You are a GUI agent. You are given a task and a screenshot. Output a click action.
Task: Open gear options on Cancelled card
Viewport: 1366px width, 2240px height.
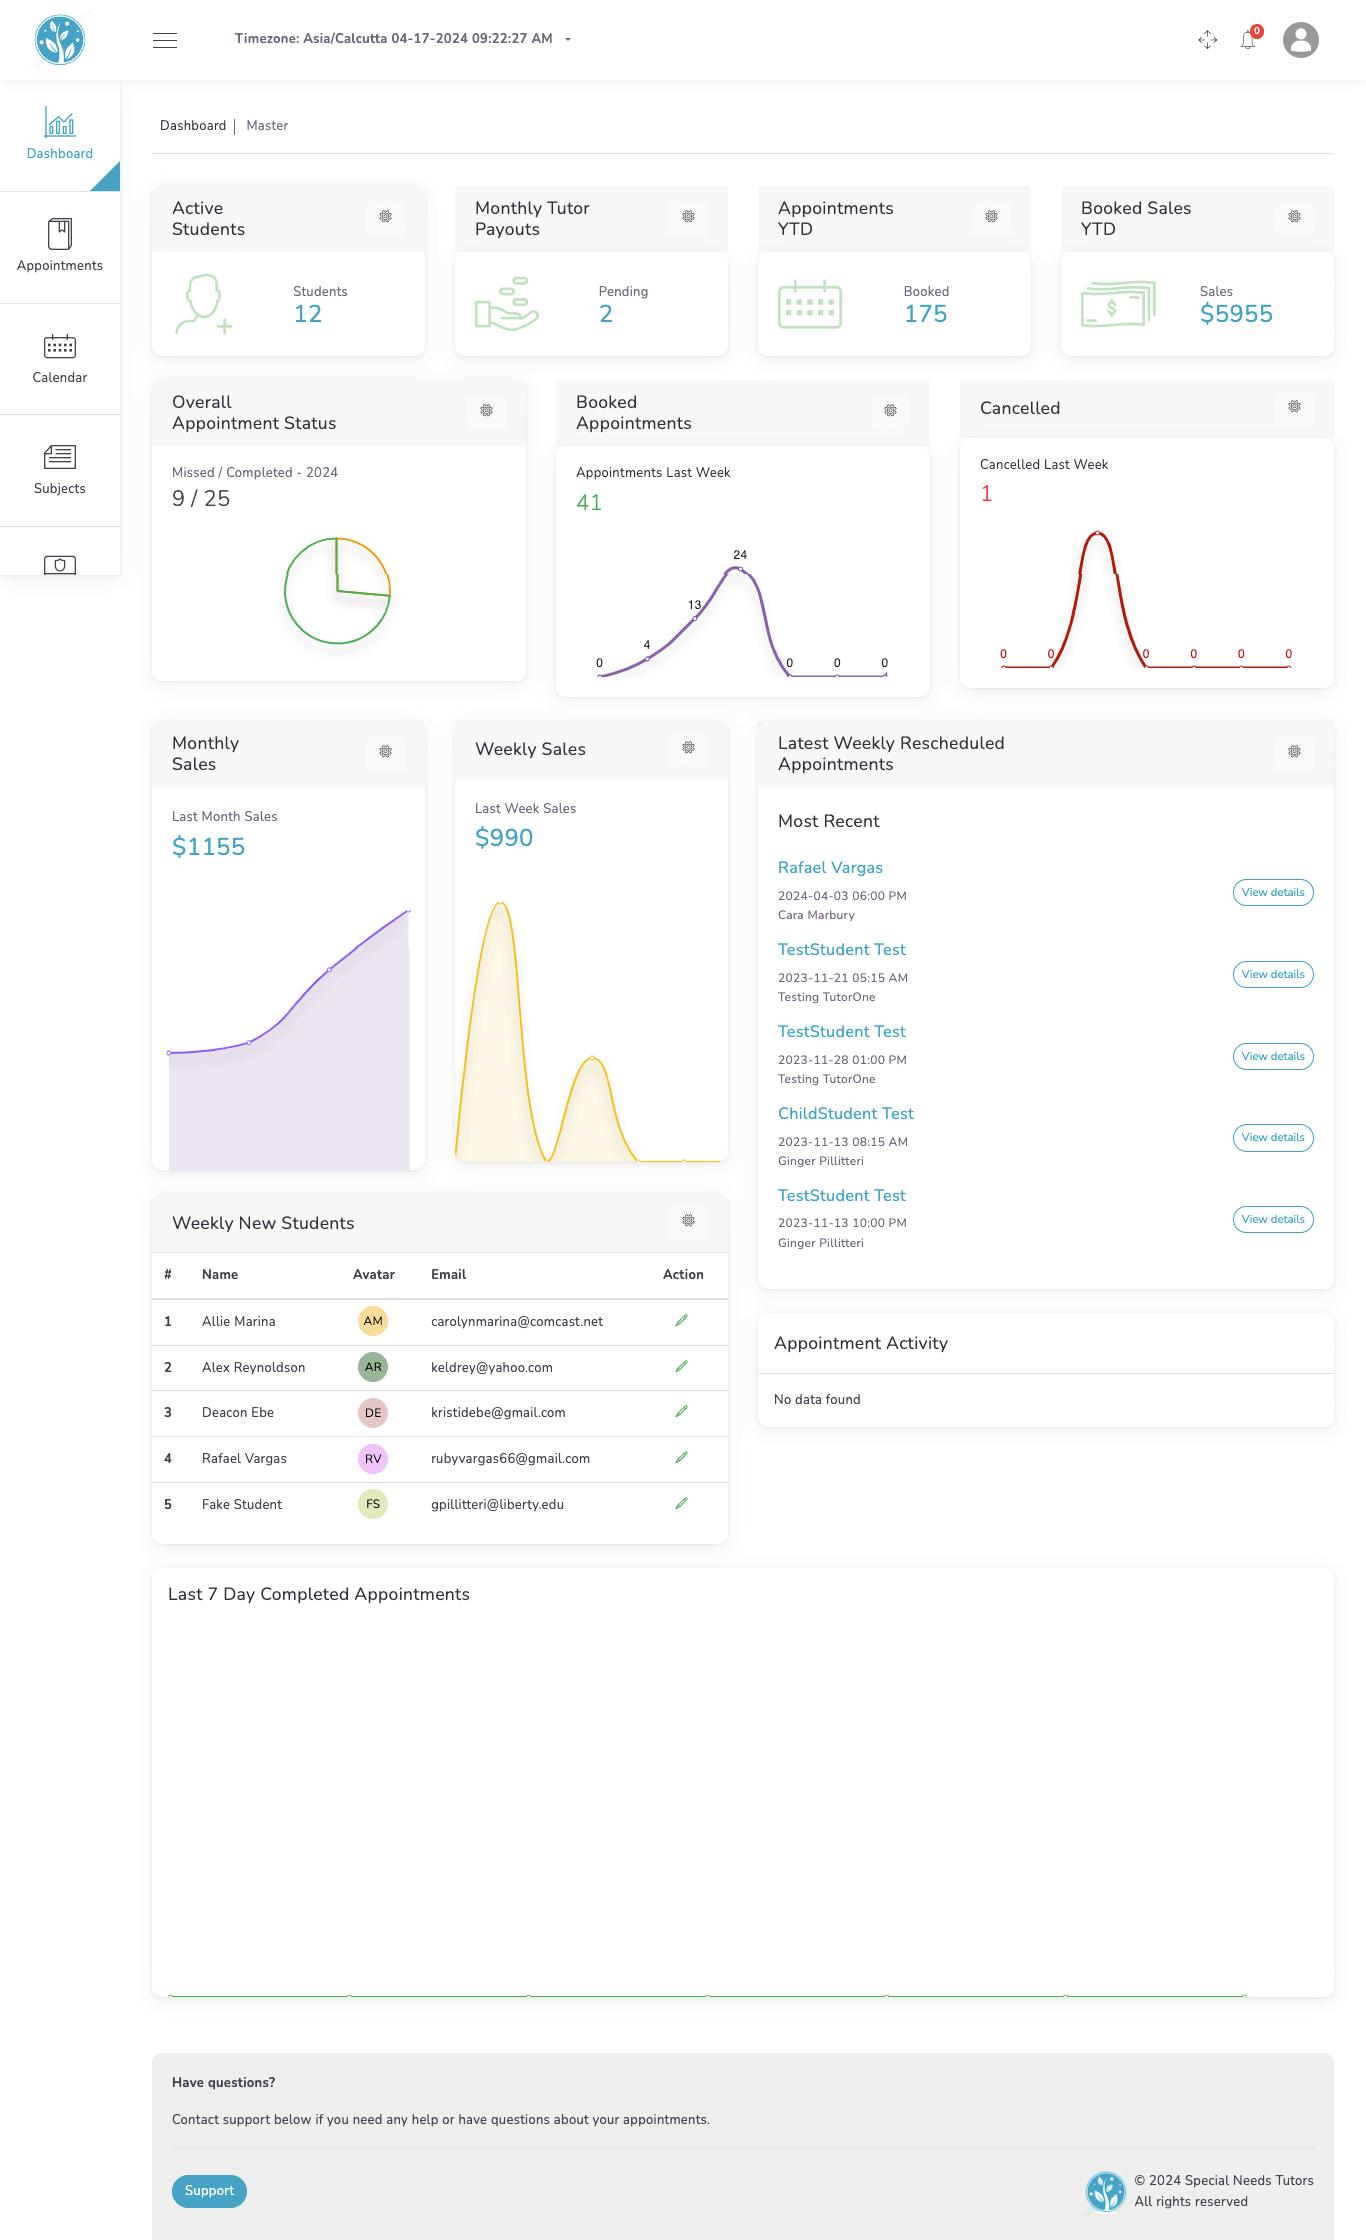[1294, 407]
